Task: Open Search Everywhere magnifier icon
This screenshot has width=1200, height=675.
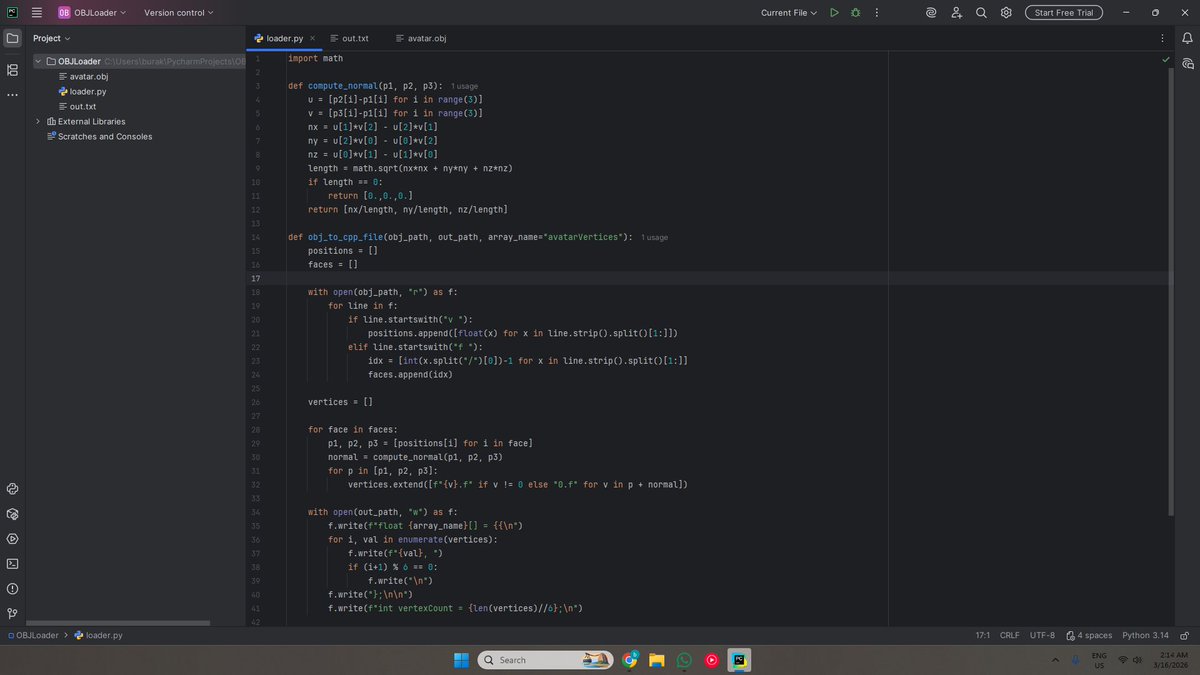Action: click(981, 12)
